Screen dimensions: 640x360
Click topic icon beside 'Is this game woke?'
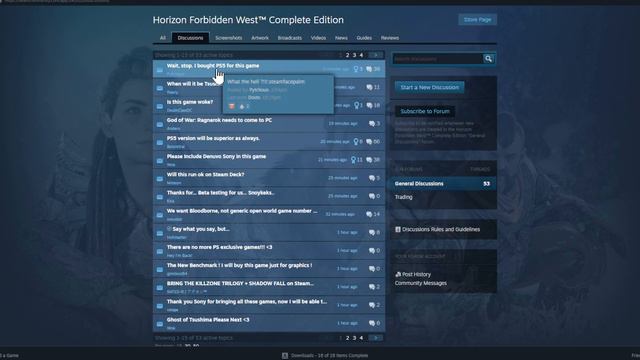160,106
